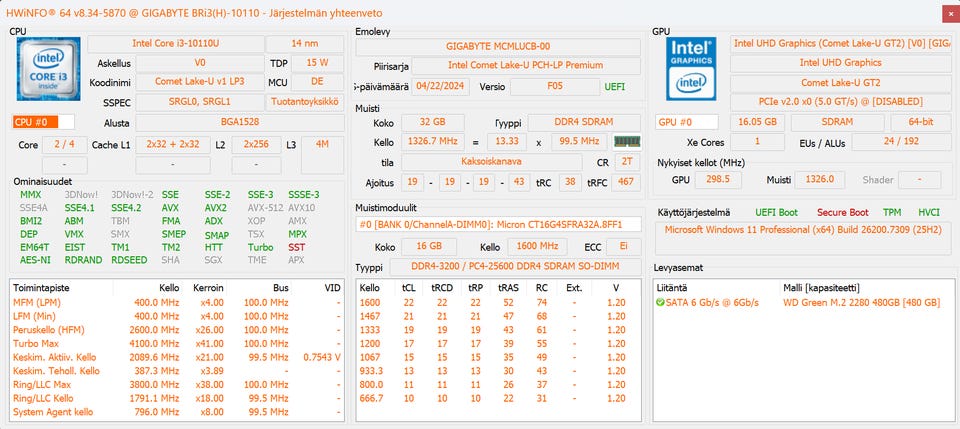Click the green UEFI label beside the BIOS version
The height and width of the screenshot is (429, 960).
tap(615, 87)
